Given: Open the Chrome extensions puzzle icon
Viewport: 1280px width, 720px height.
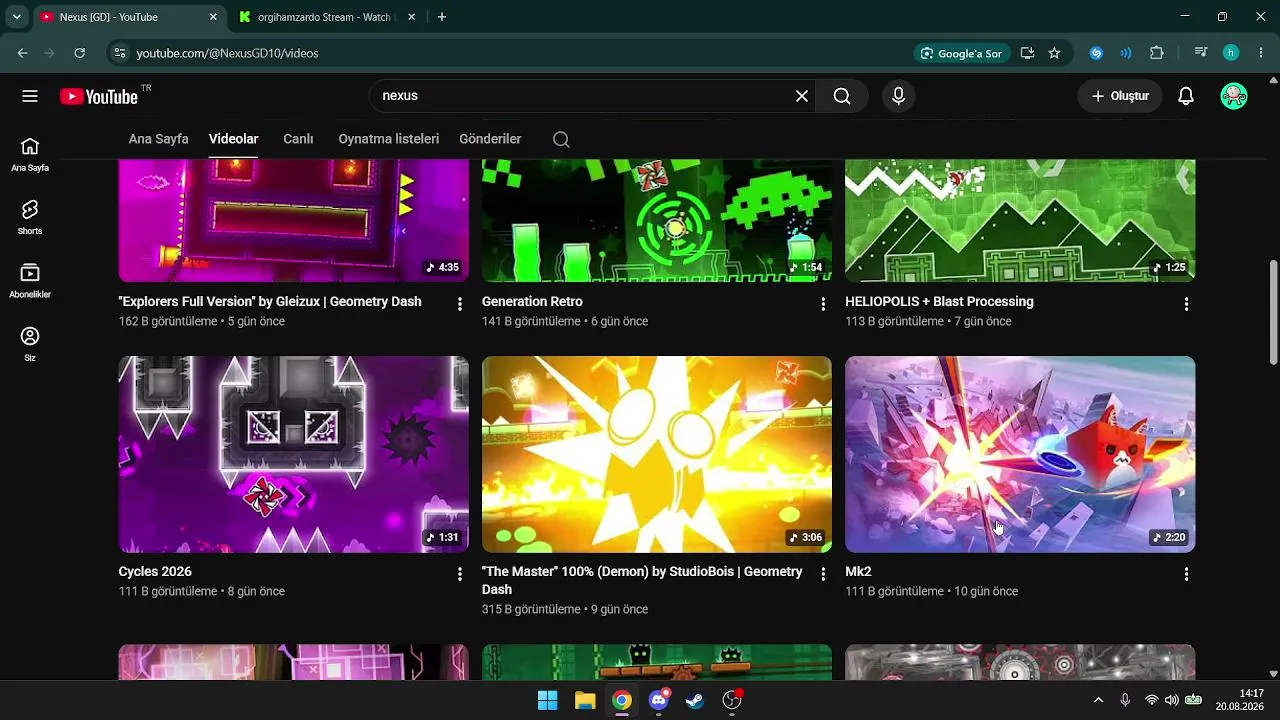Looking at the screenshot, I should [x=1157, y=53].
